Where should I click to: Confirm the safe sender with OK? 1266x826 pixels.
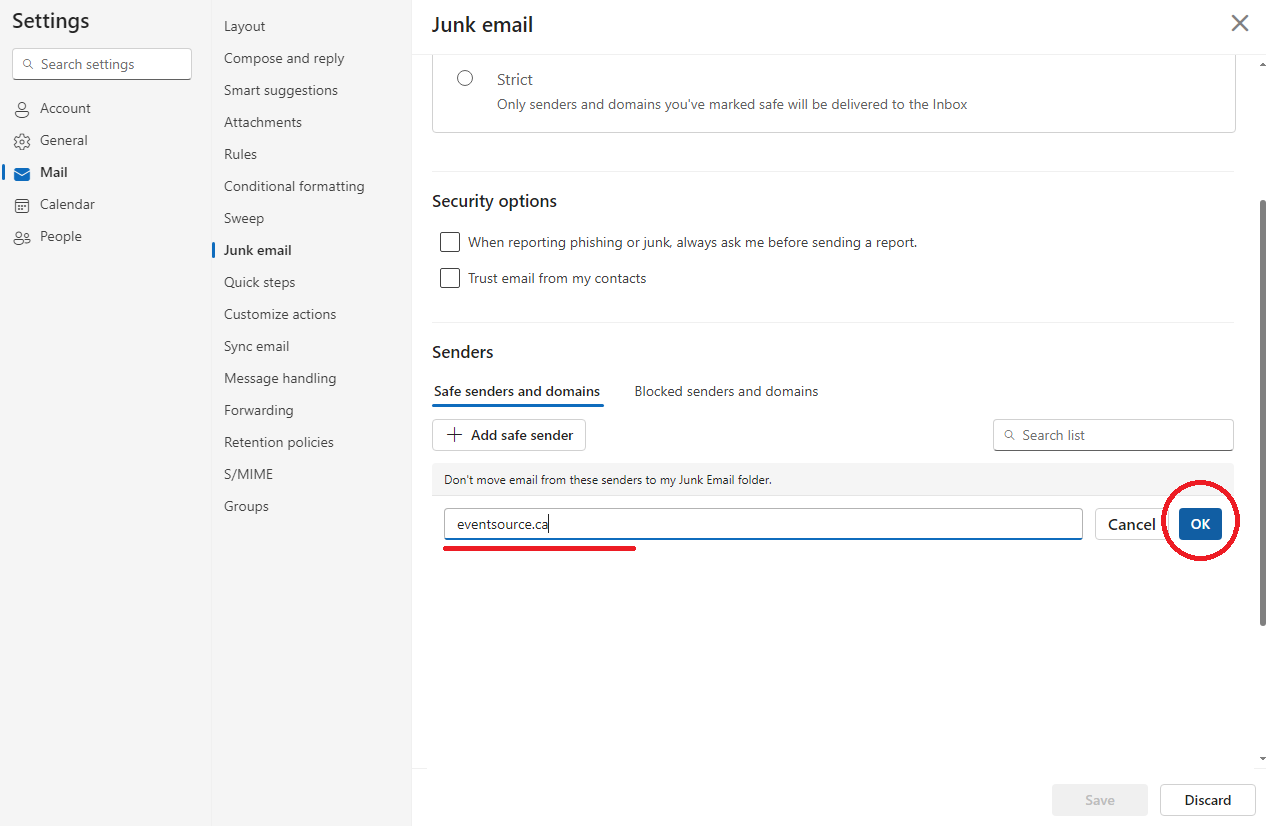tap(1200, 524)
